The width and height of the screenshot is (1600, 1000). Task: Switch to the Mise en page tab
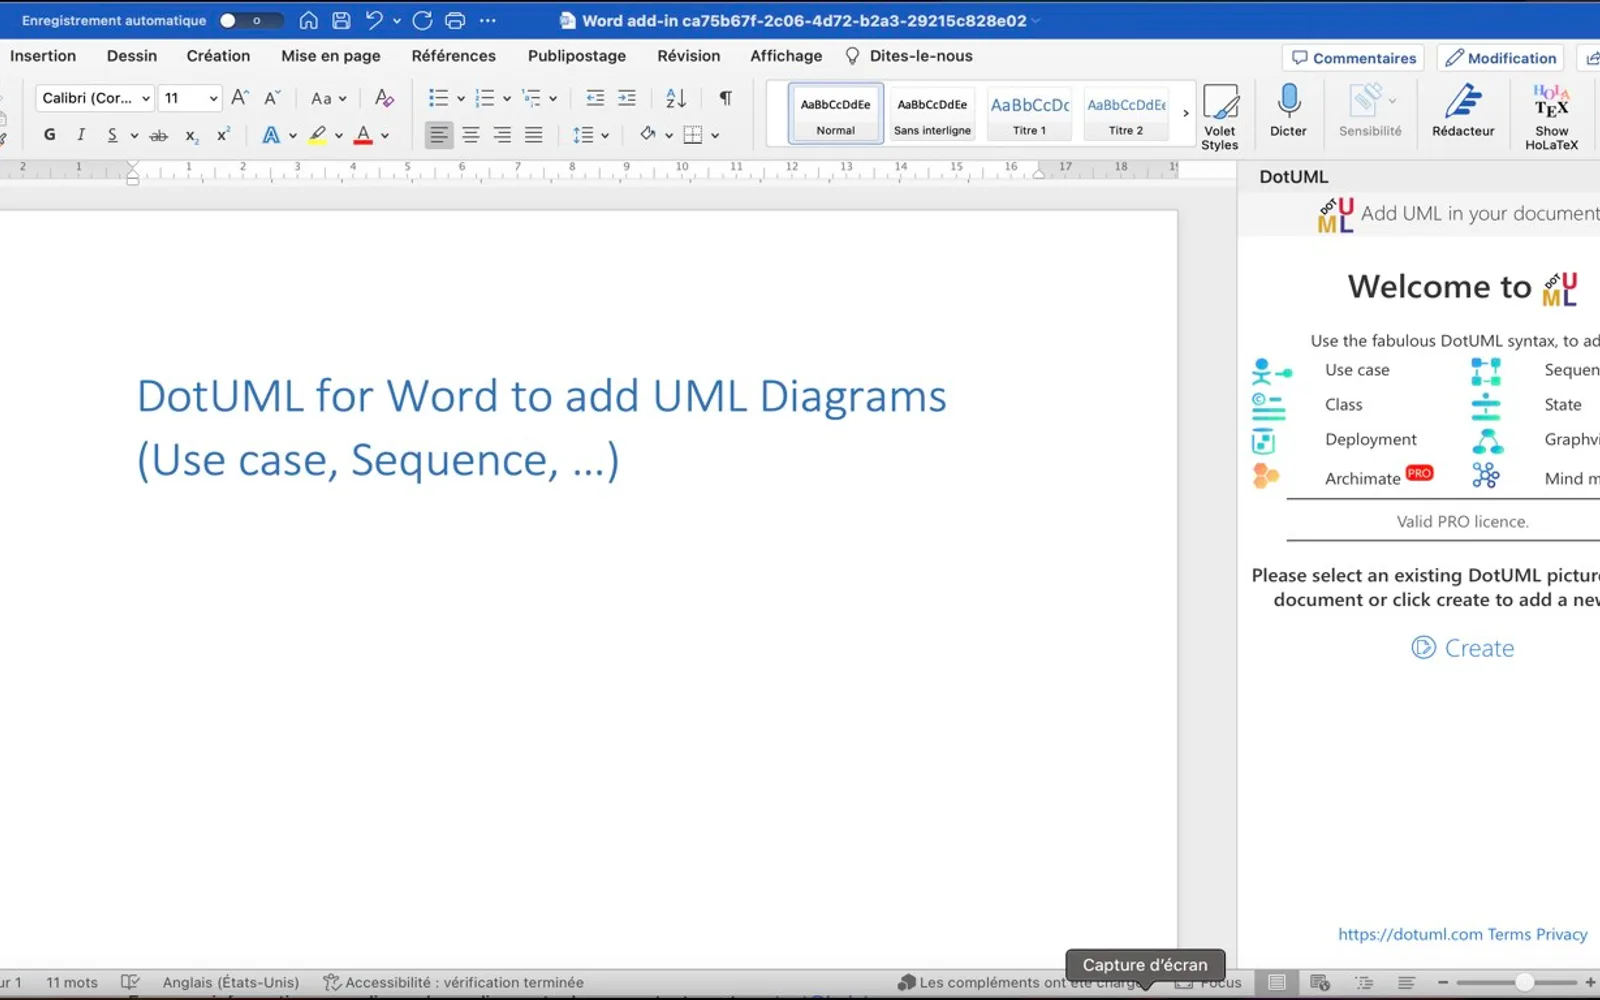pyautogui.click(x=330, y=56)
